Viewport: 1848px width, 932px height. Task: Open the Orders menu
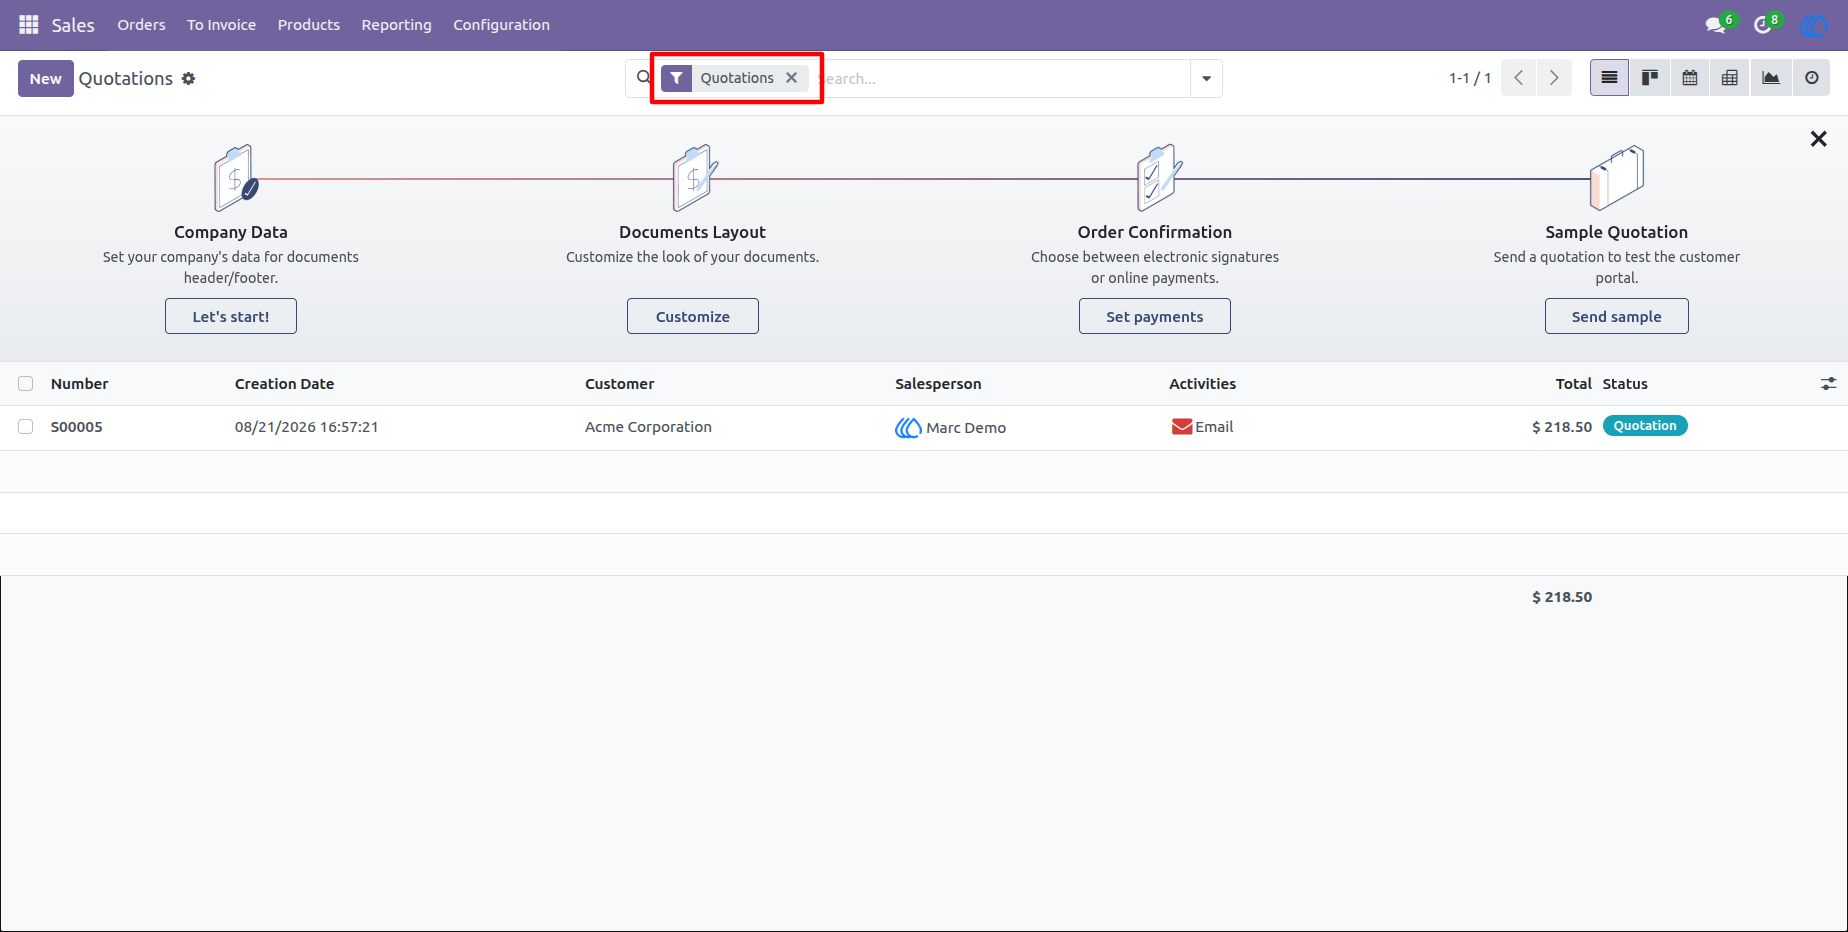pyautogui.click(x=141, y=25)
